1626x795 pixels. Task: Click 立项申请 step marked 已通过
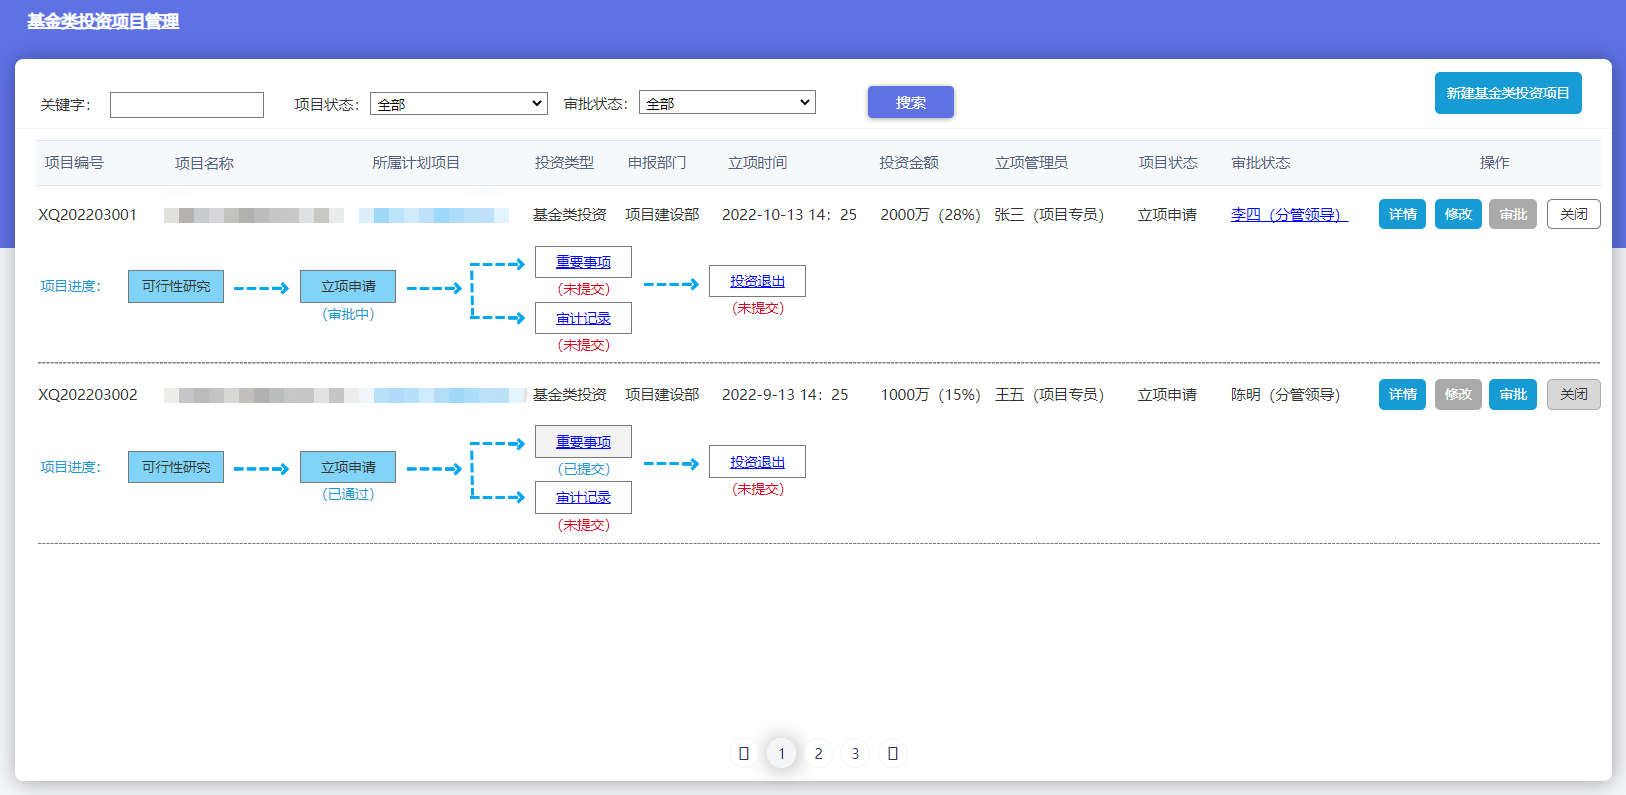tap(348, 467)
